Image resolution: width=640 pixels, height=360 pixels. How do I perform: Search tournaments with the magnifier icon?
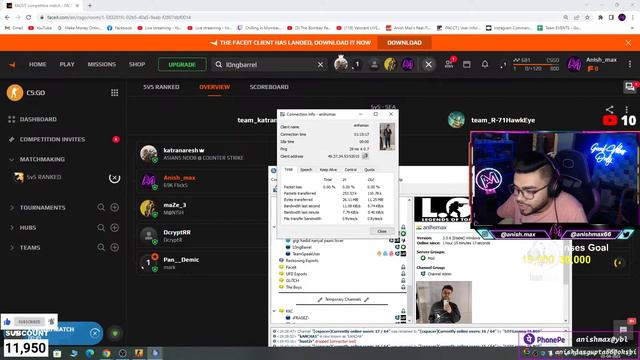pyautogui.click(x=101, y=208)
